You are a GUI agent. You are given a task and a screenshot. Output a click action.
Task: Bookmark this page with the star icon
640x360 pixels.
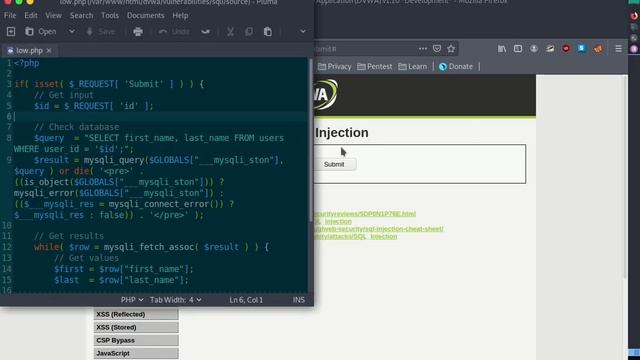pyautogui.click(x=451, y=49)
